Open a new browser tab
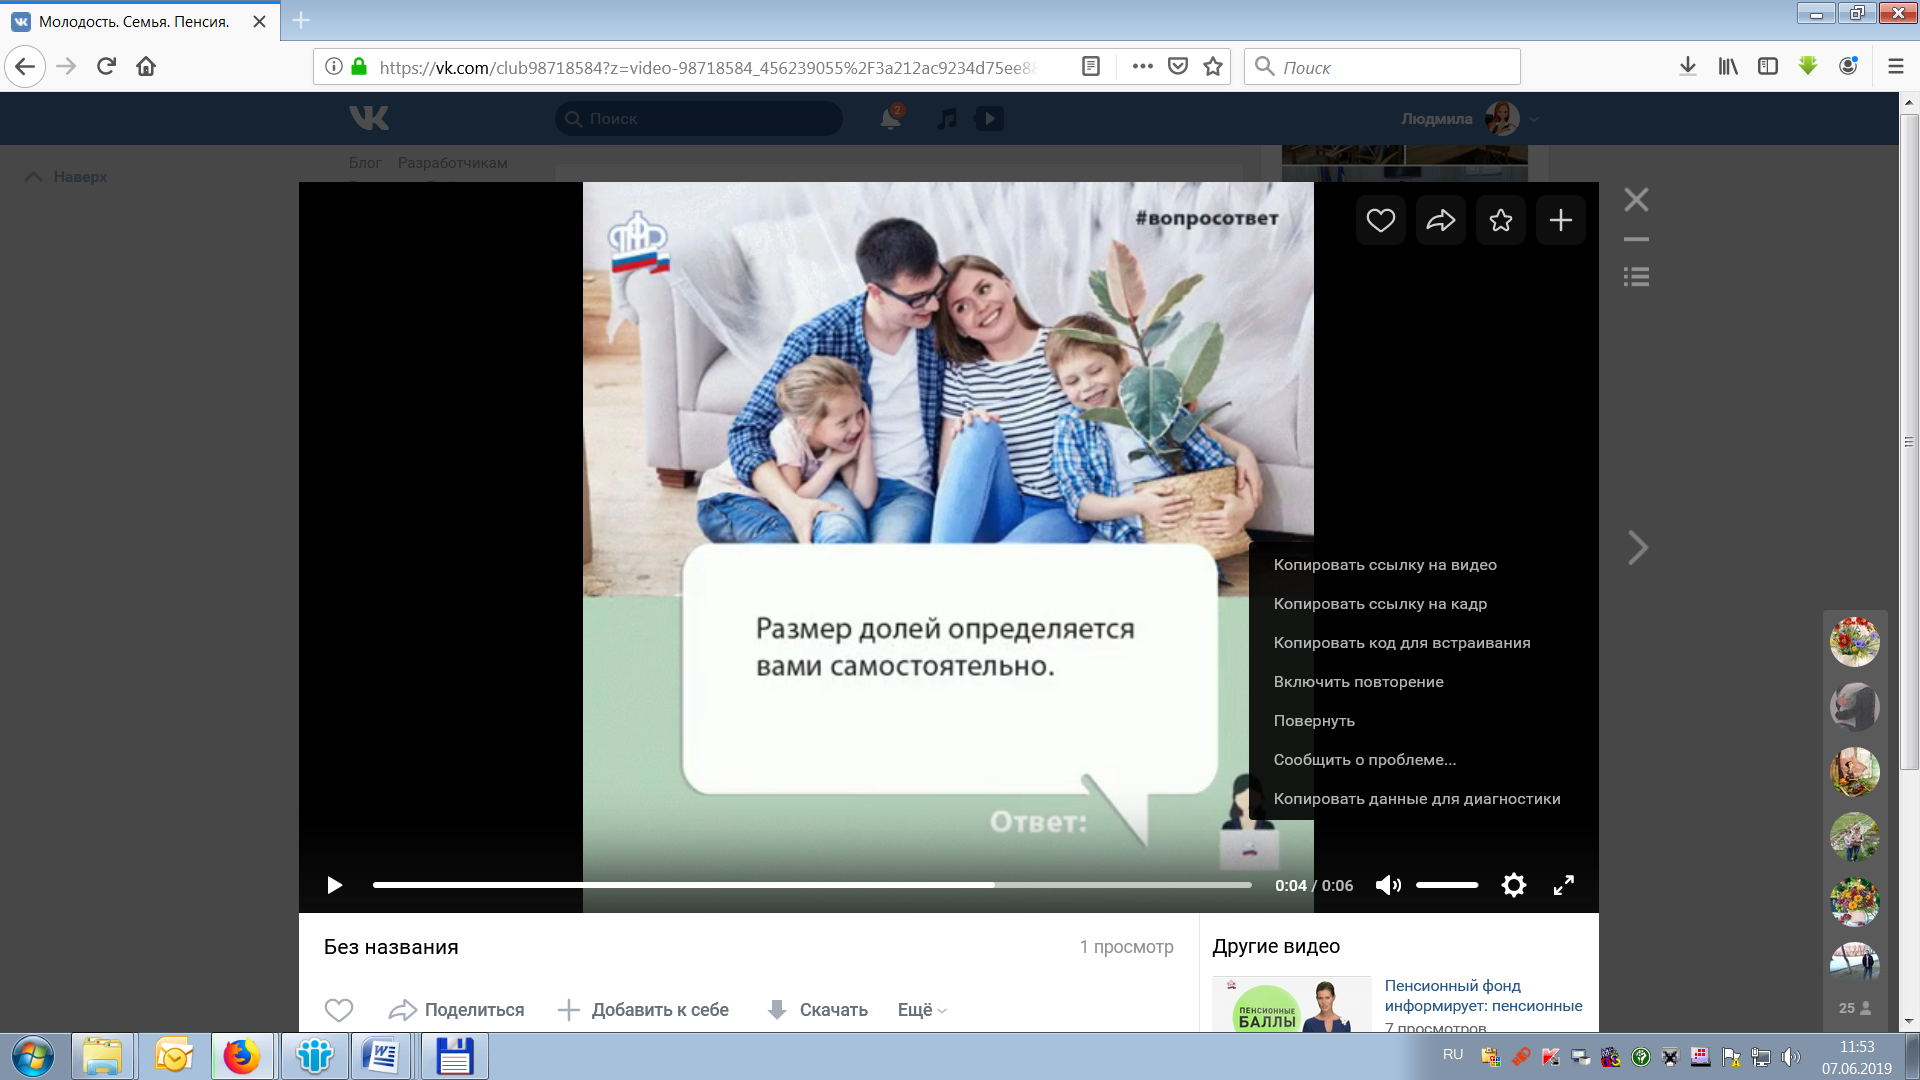Viewport: 1920px width, 1080px height. 301,20
